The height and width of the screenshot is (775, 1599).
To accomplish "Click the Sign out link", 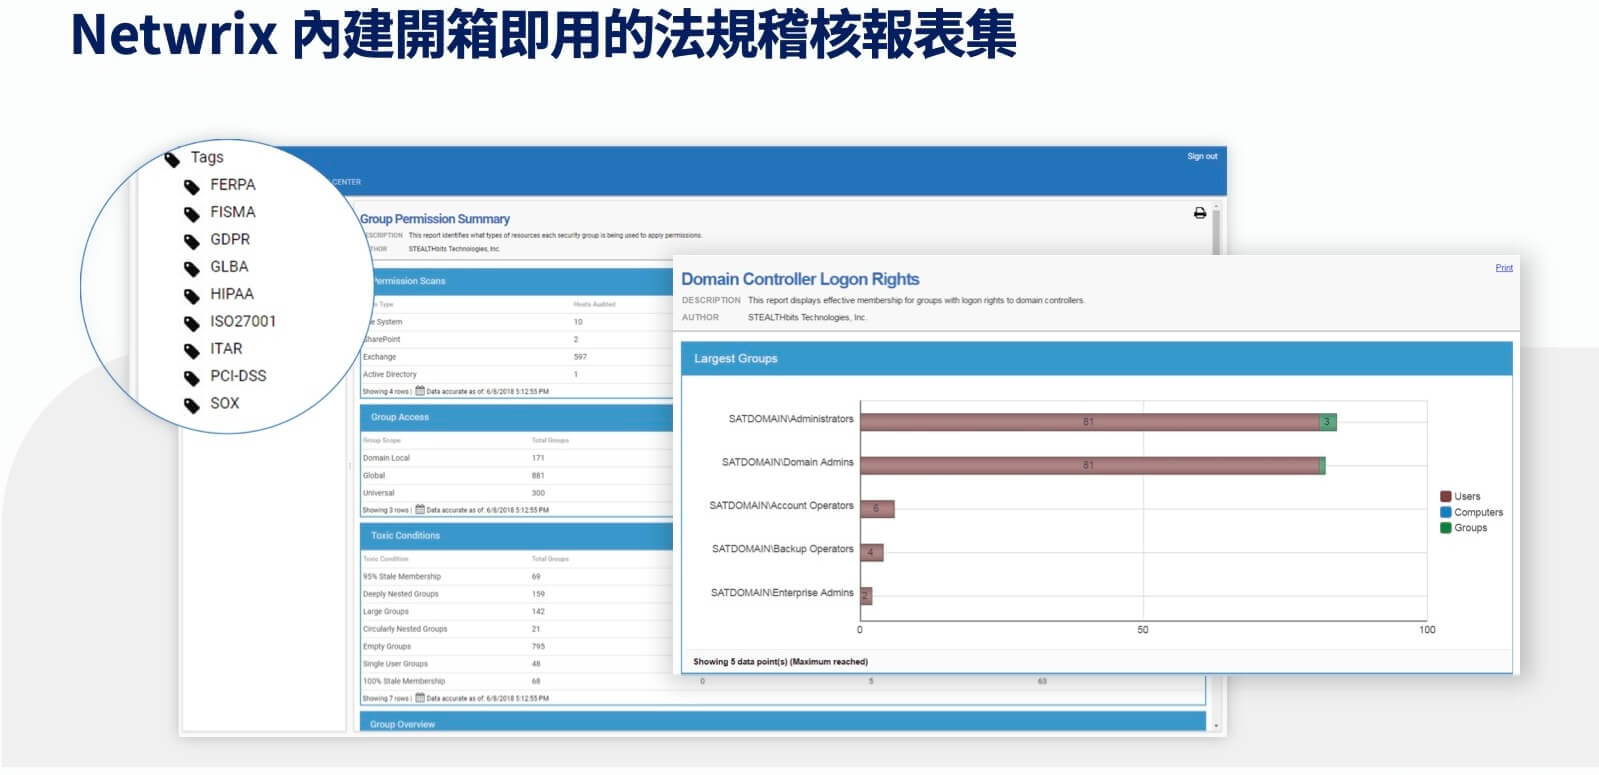I will pos(1202,156).
